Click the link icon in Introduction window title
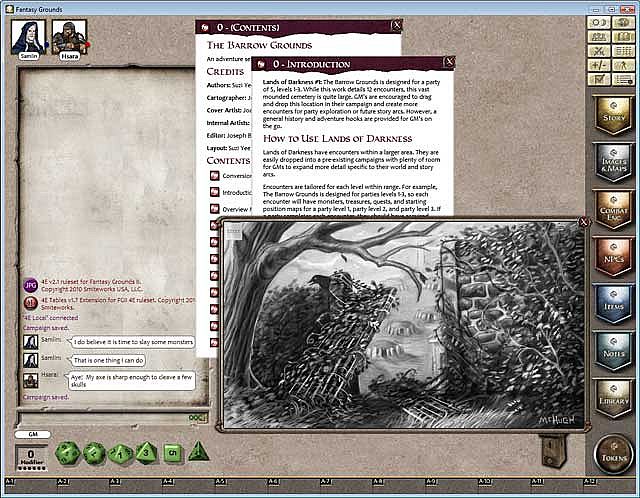This screenshot has width=640, height=498. point(261,64)
